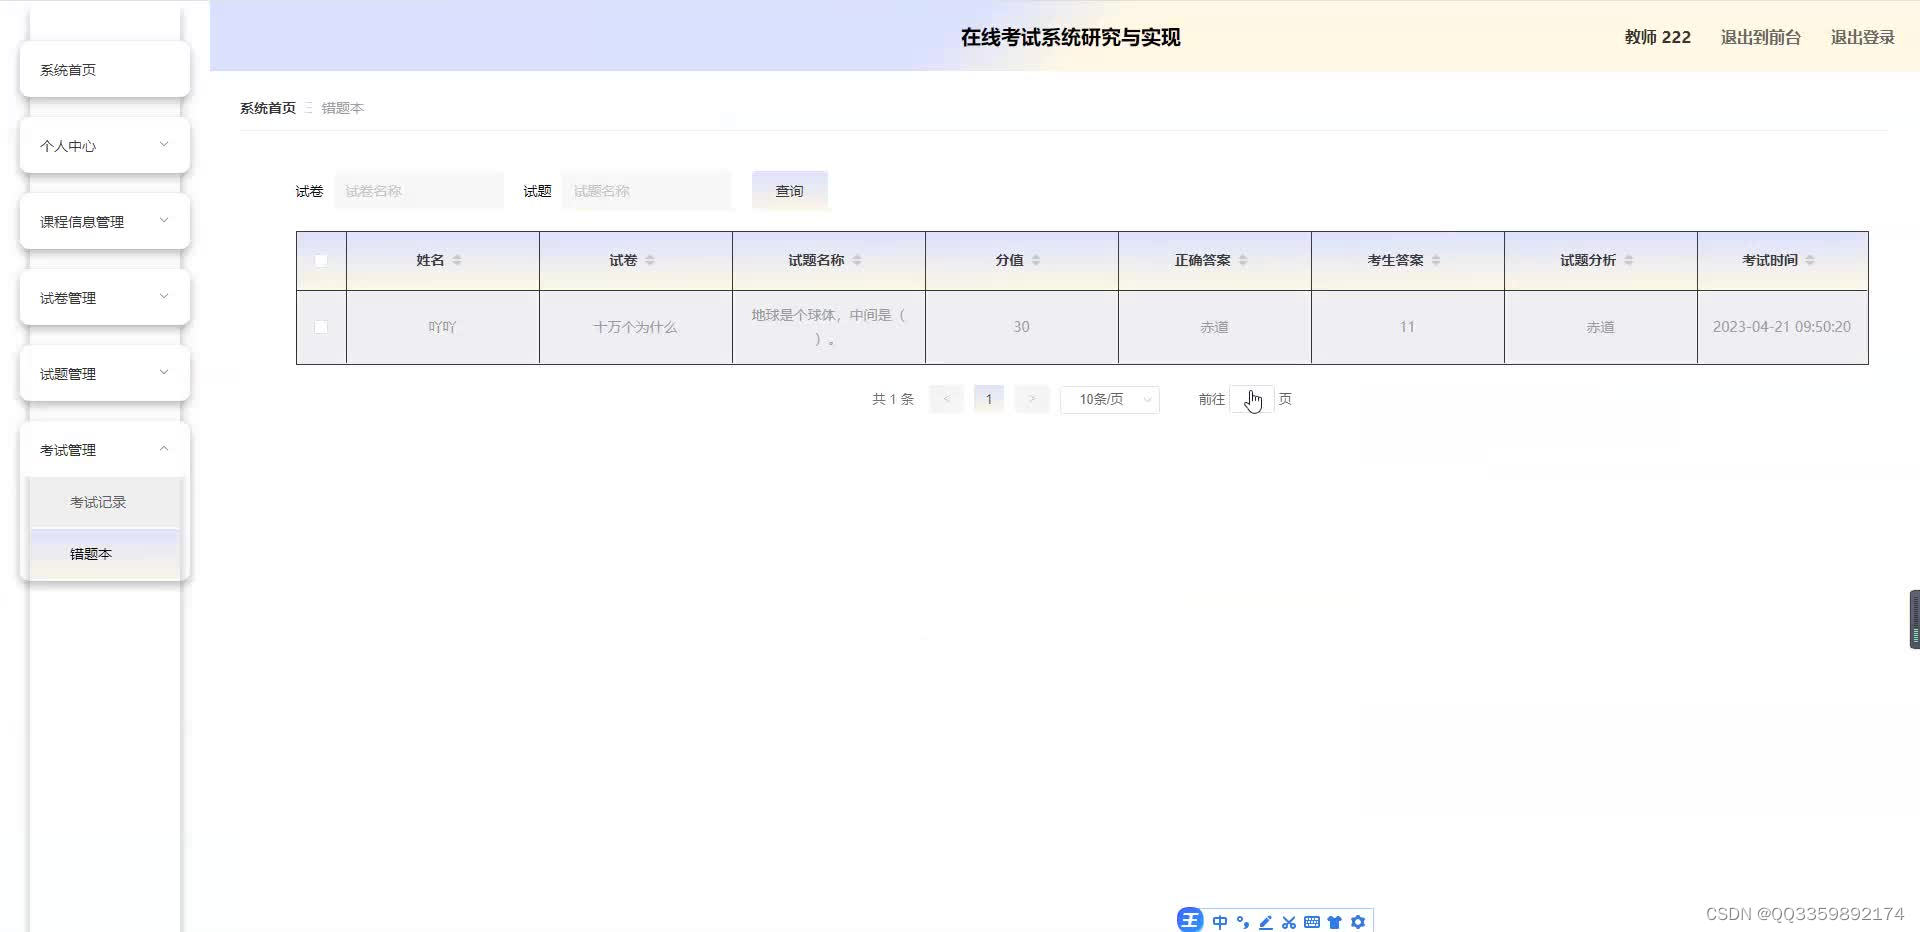This screenshot has width=1920, height=932.
Task: Select the 错题本 submenu item
Action: pyautogui.click(x=105, y=554)
